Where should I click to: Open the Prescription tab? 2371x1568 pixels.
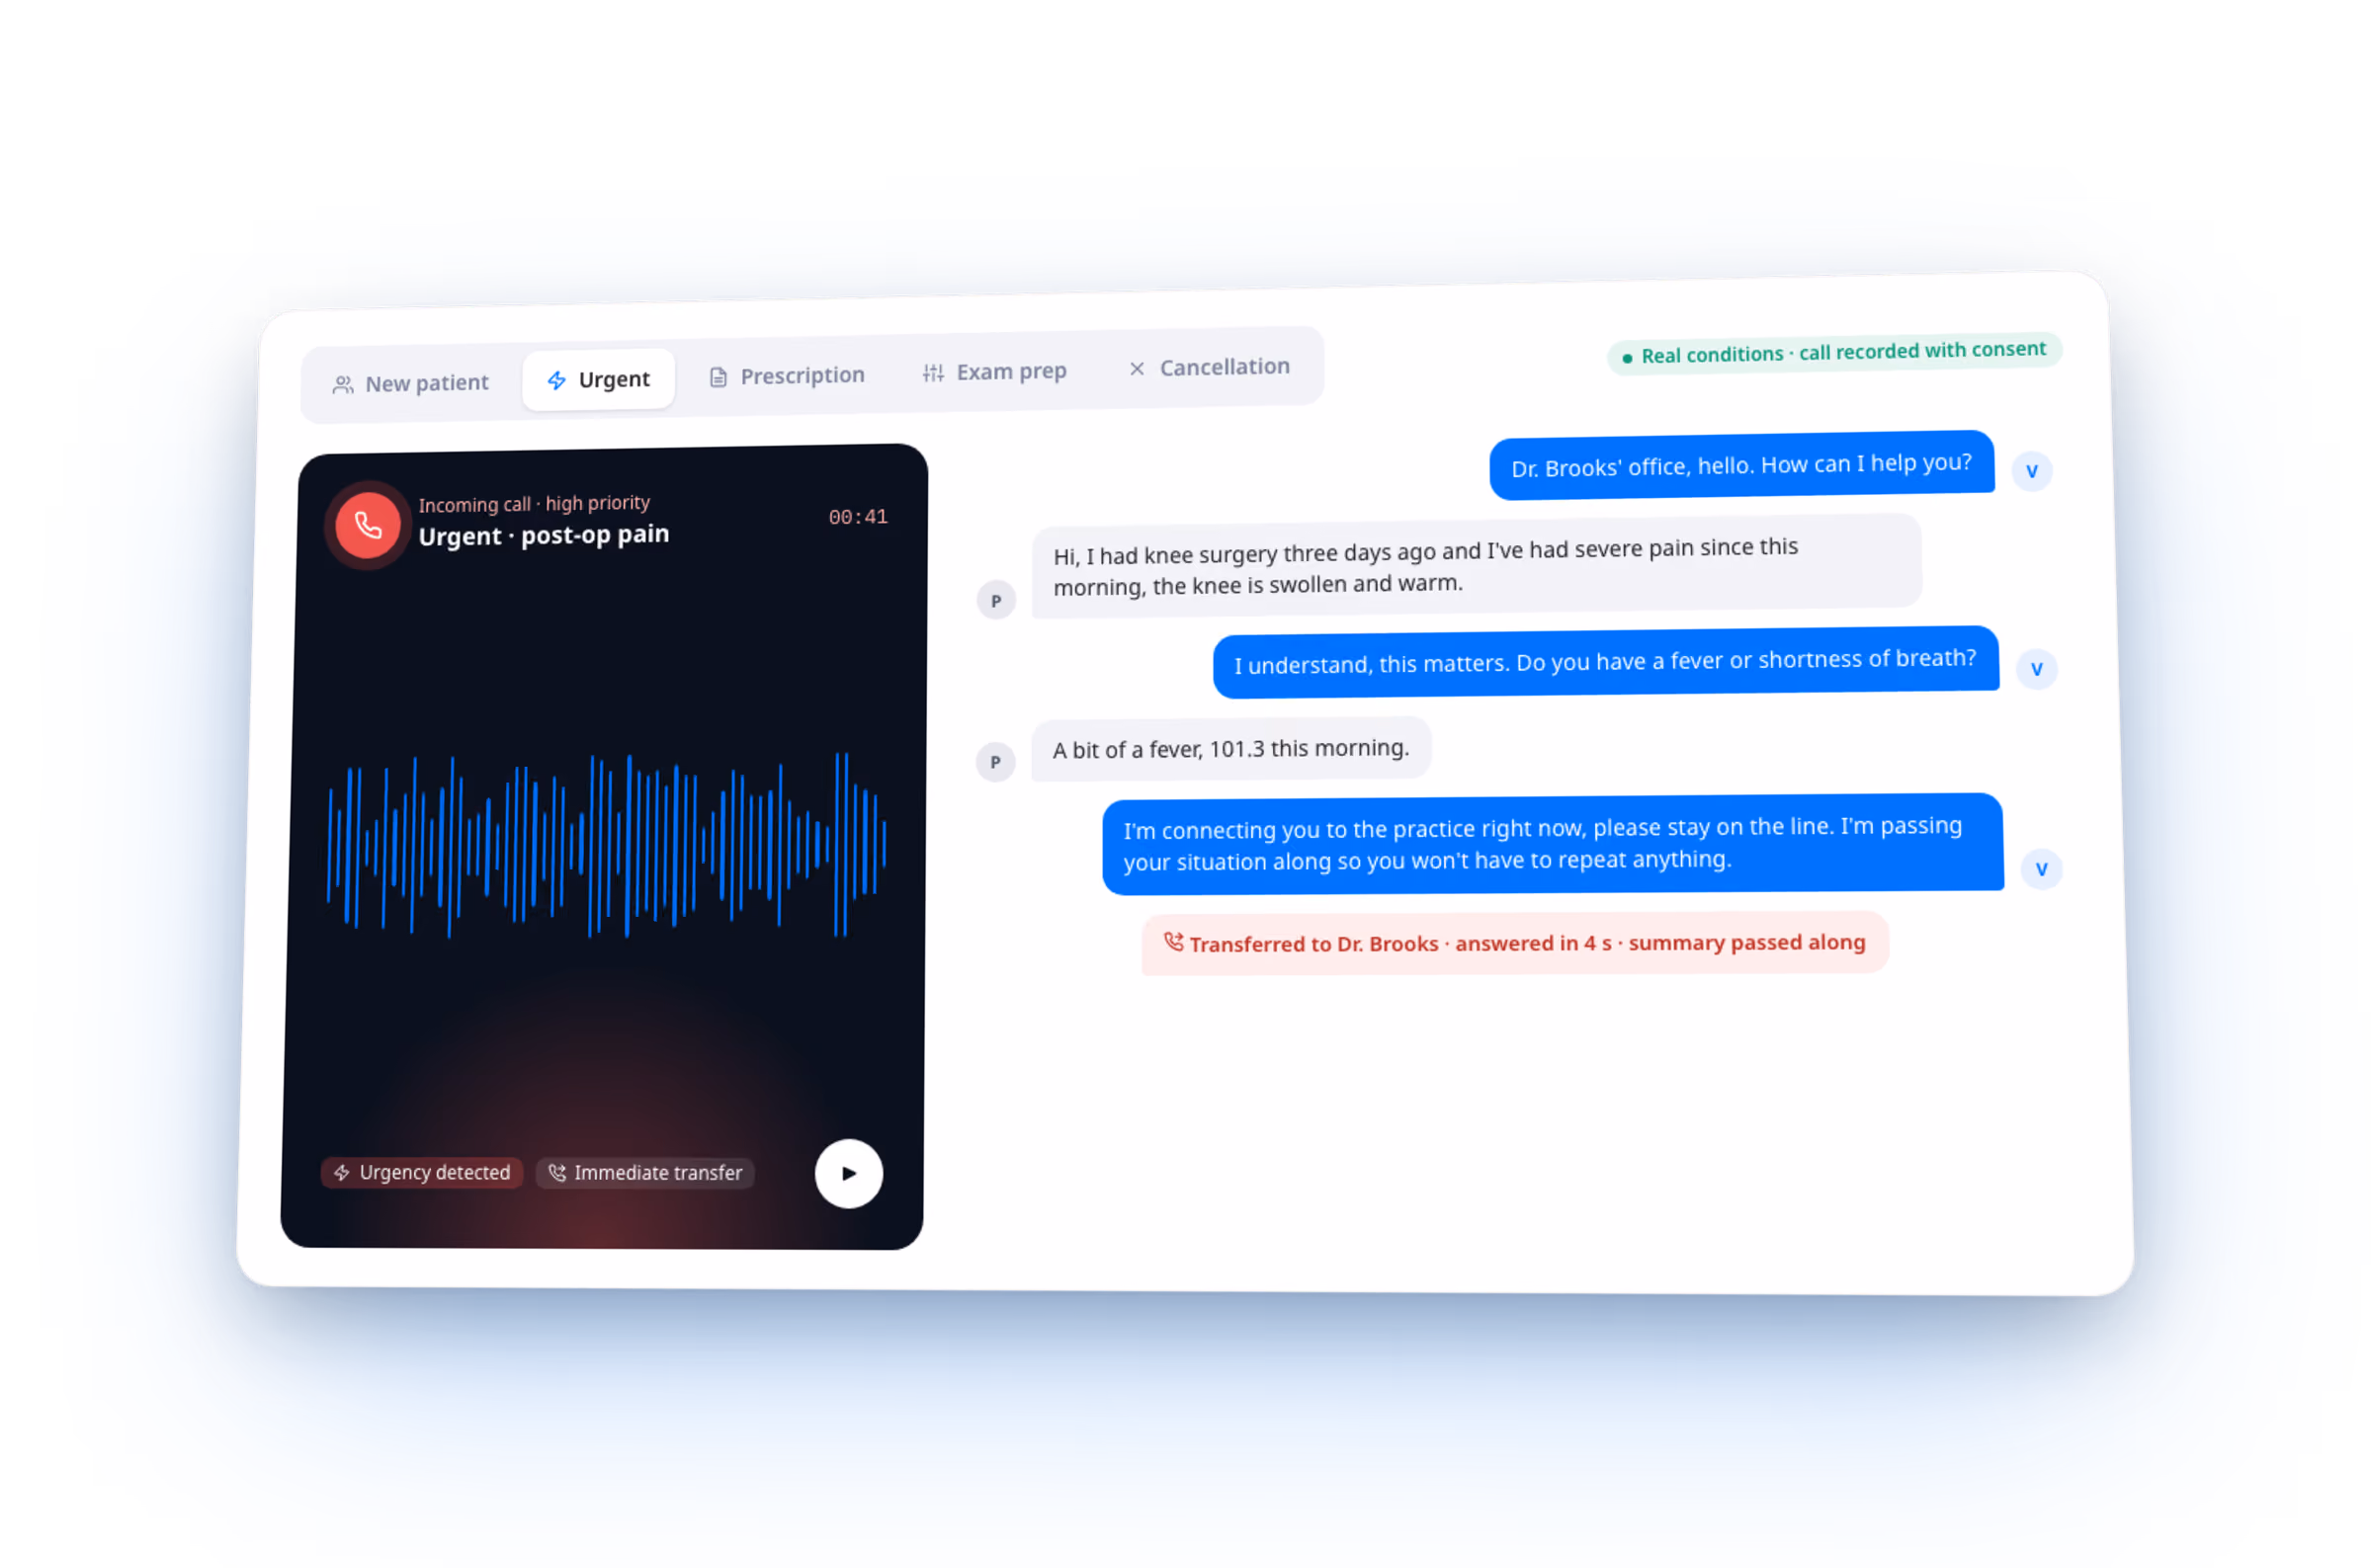pos(787,376)
